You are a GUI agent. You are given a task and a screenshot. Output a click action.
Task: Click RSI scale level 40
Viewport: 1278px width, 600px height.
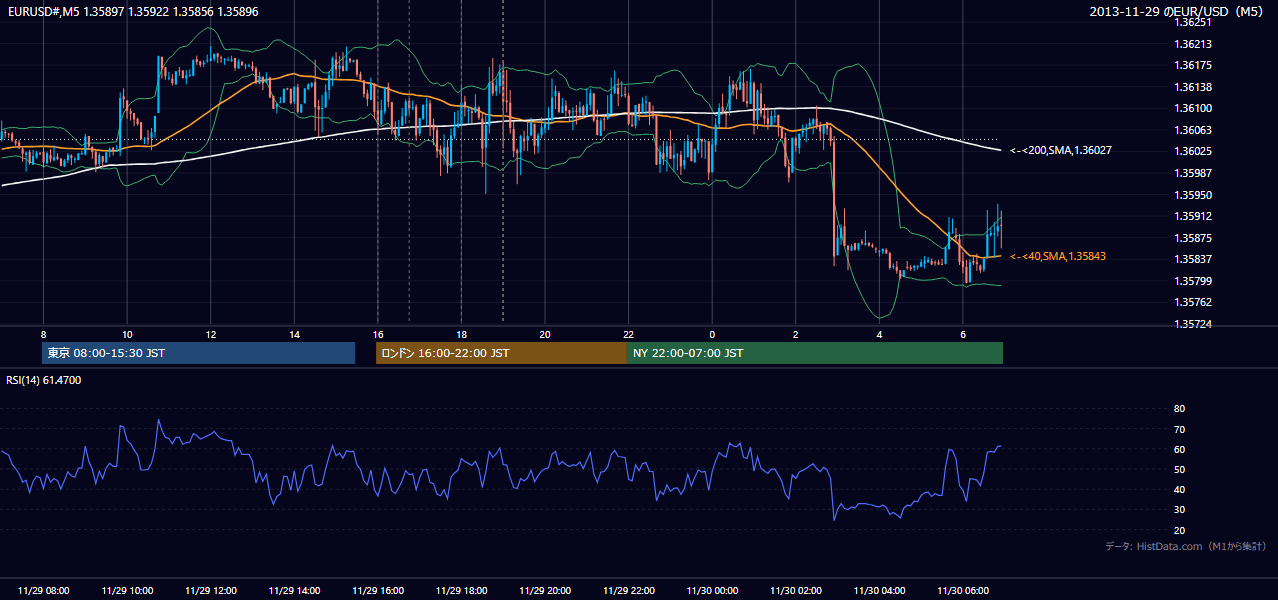pyautogui.click(x=1179, y=489)
